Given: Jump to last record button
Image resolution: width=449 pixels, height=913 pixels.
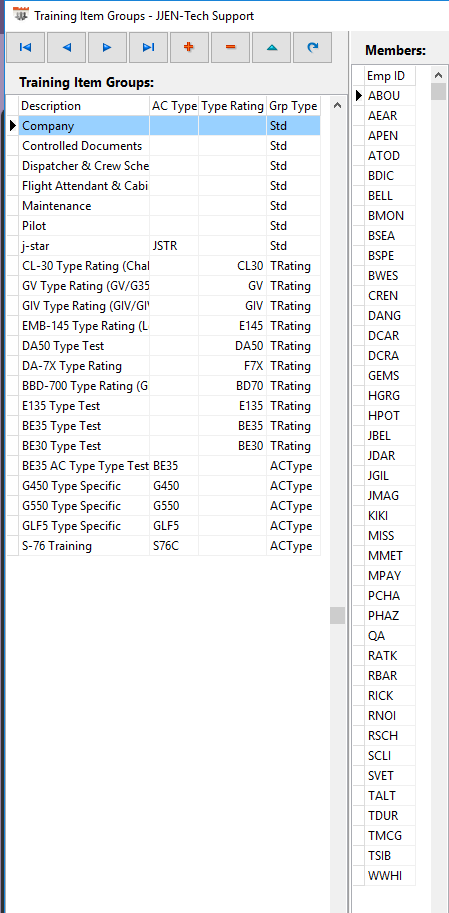Looking at the screenshot, I should (148, 48).
